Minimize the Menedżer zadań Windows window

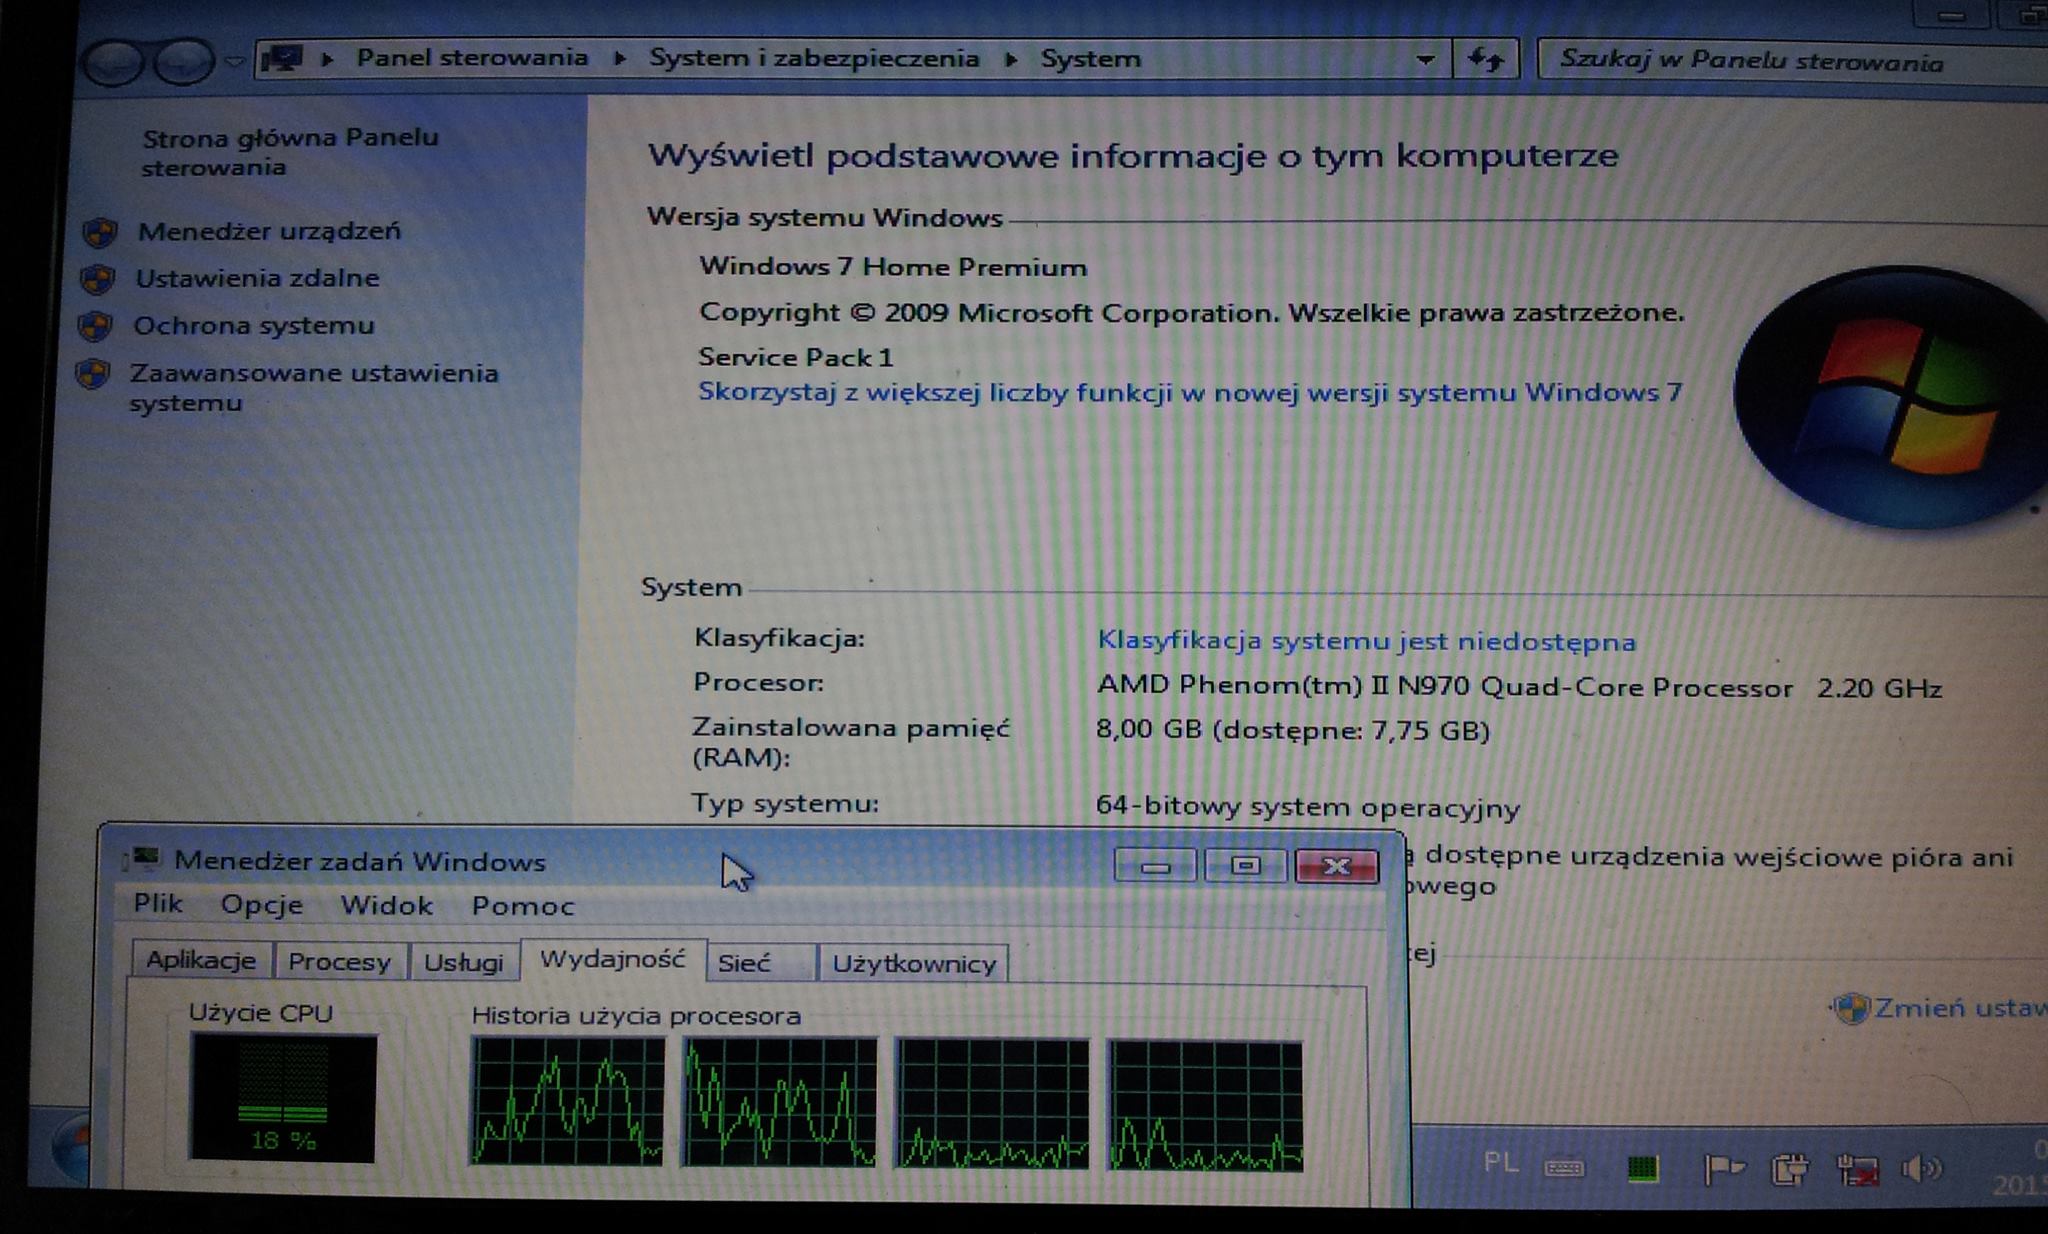coord(1156,865)
